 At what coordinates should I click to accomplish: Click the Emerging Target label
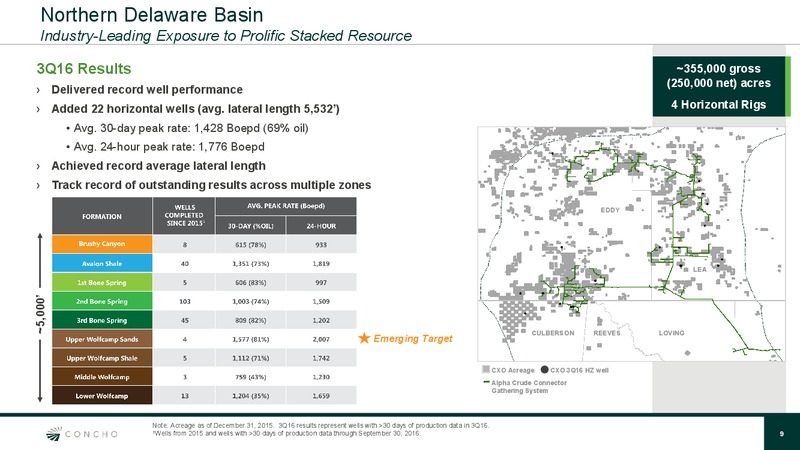point(413,338)
